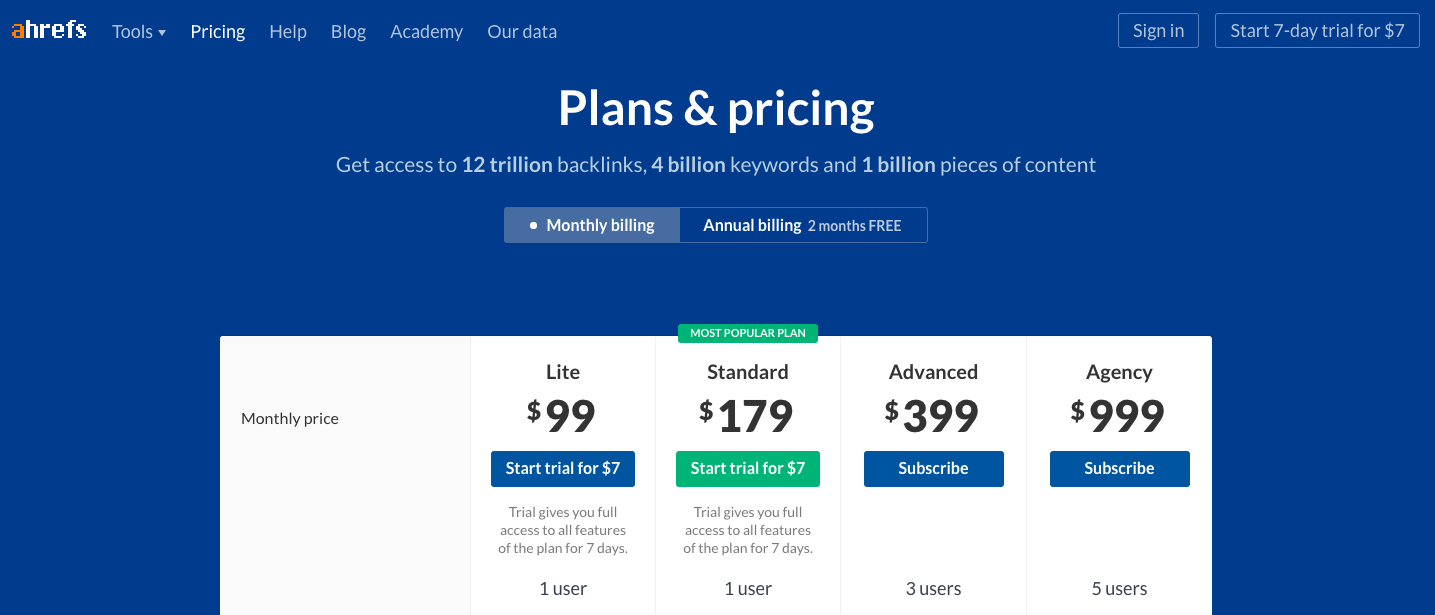This screenshot has width=1435, height=615.
Task: Subscribe to the Agency plan
Action: 1120,469
